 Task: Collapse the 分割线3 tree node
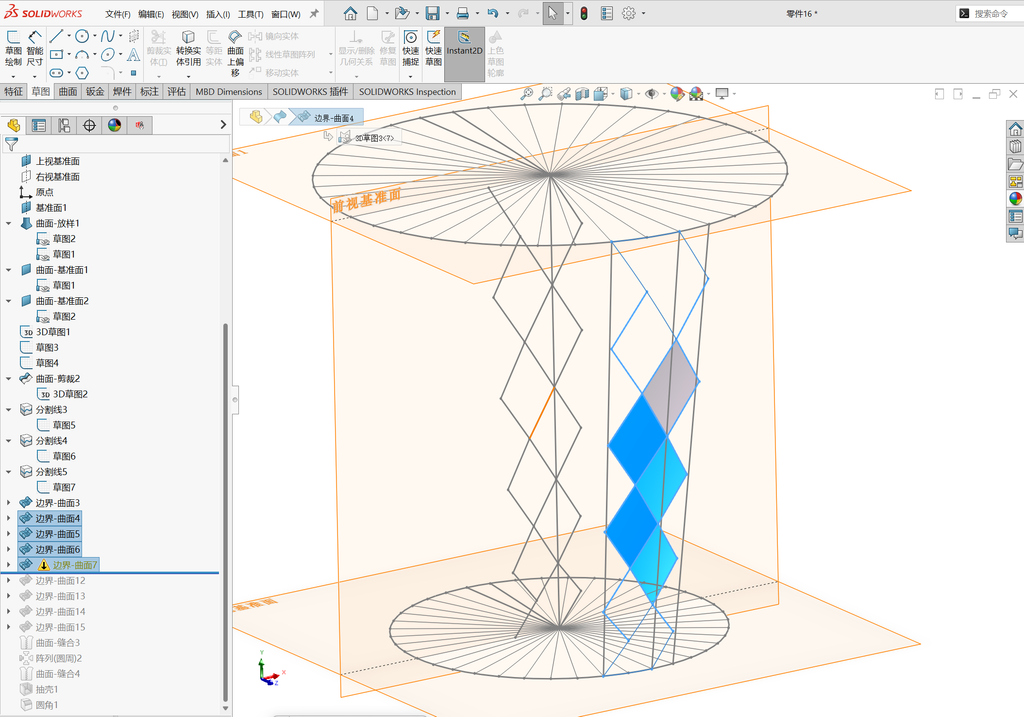(x=8, y=410)
